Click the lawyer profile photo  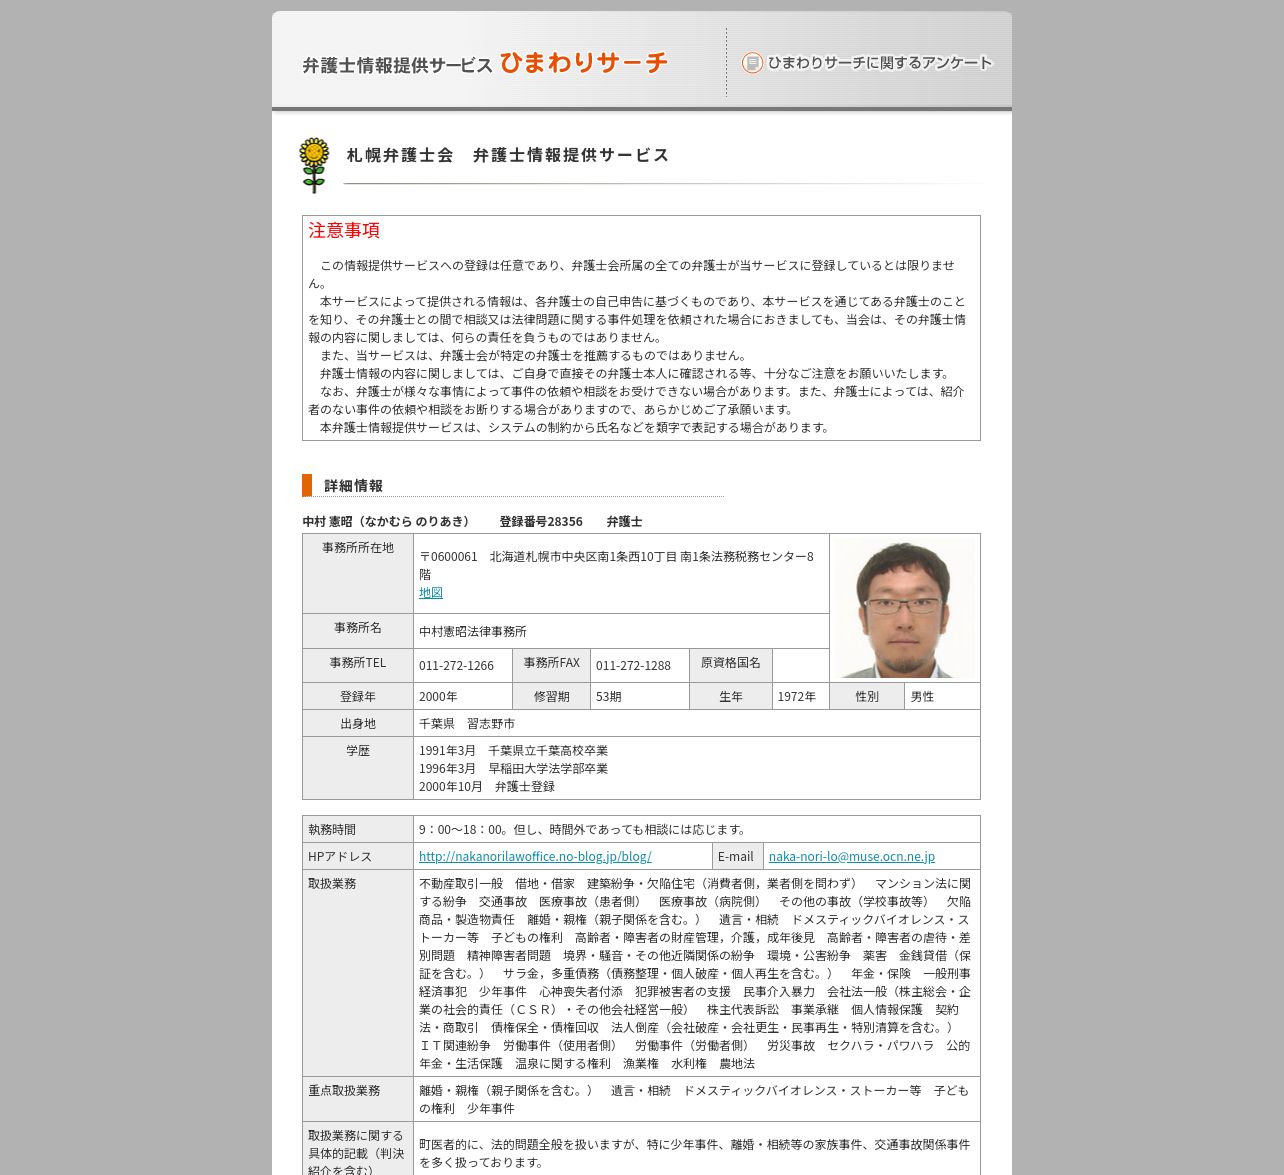pyautogui.click(x=905, y=608)
